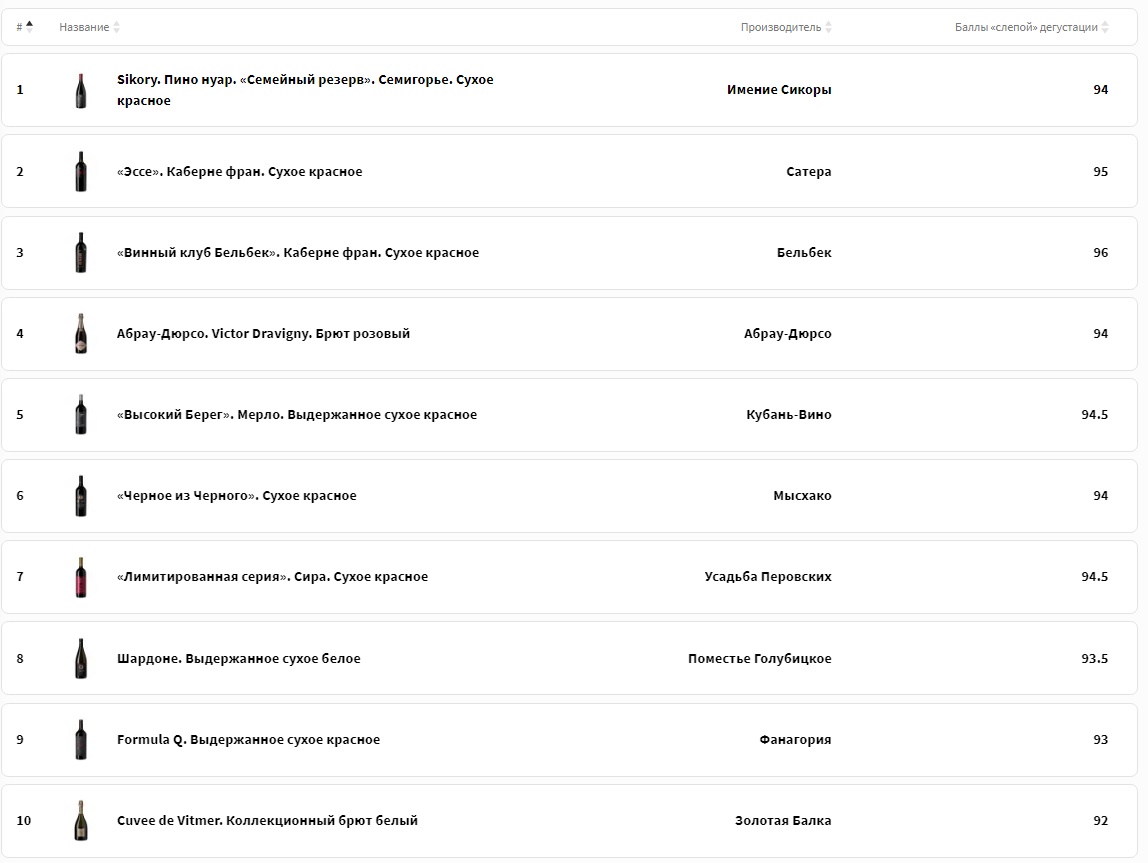Click producer name Кубань-Вино

(x=788, y=415)
